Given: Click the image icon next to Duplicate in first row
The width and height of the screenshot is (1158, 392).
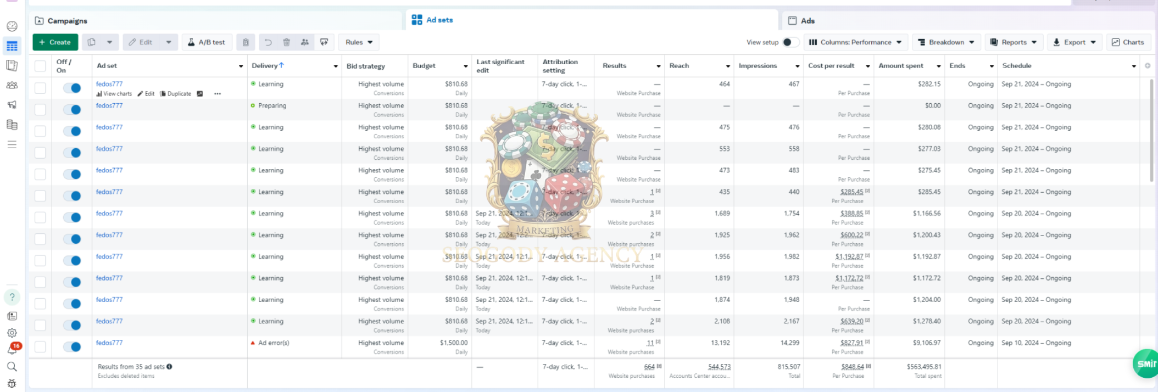Looking at the screenshot, I should point(199,94).
